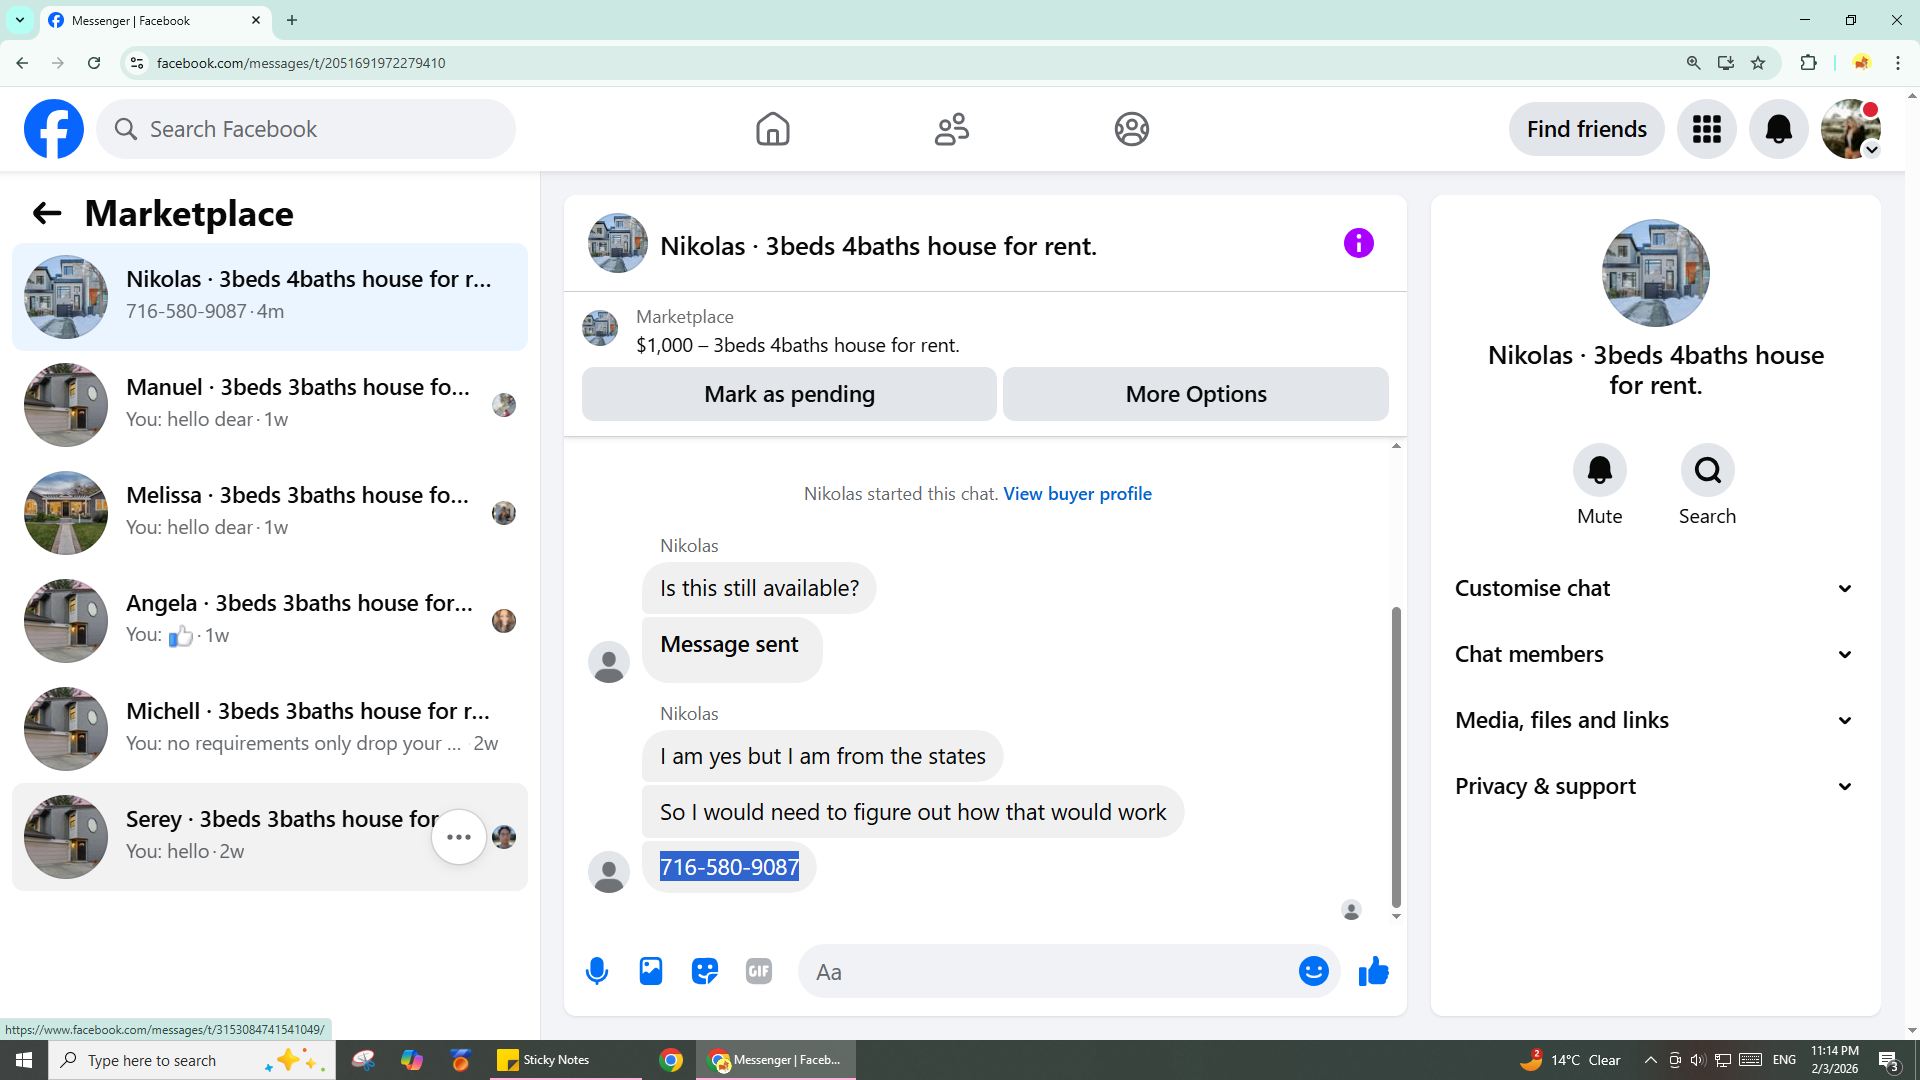The width and height of the screenshot is (1920, 1080).
Task: Open the sticker picker icon
Action: [x=705, y=971]
